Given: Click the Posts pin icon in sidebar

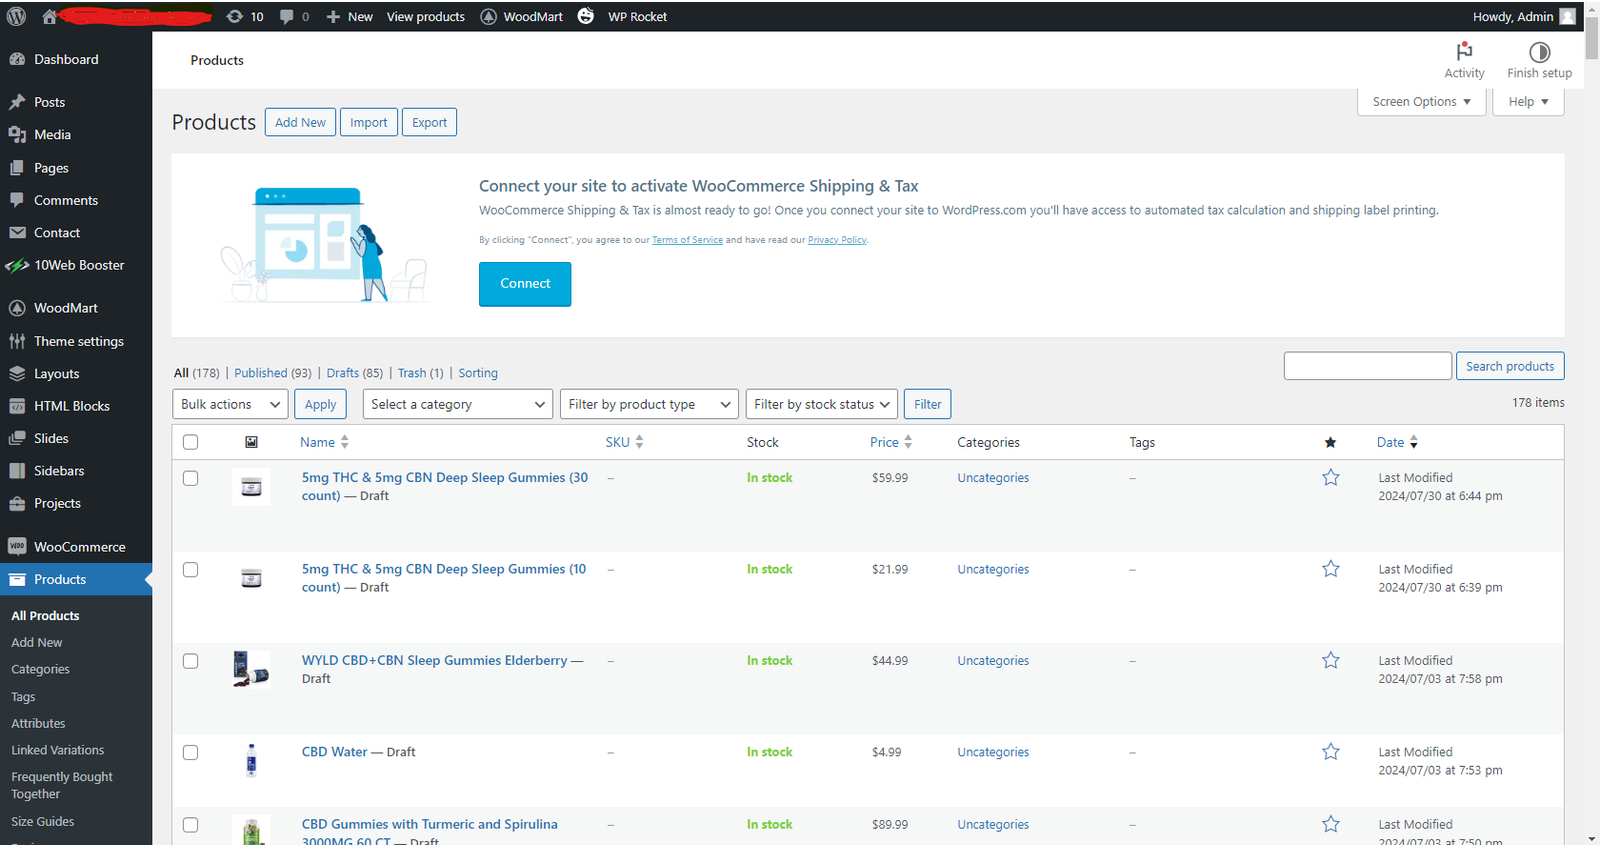Looking at the screenshot, I should pyautogui.click(x=17, y=102).
